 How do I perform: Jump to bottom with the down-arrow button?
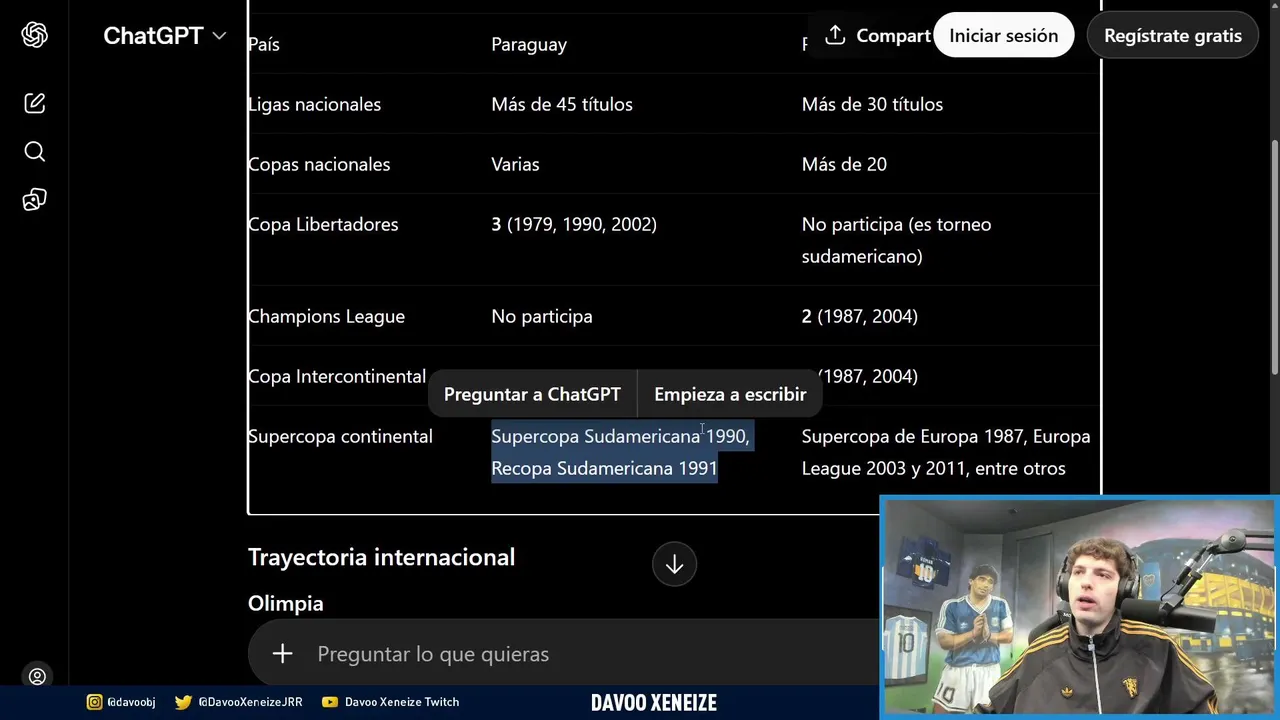[x=674, y=564]
